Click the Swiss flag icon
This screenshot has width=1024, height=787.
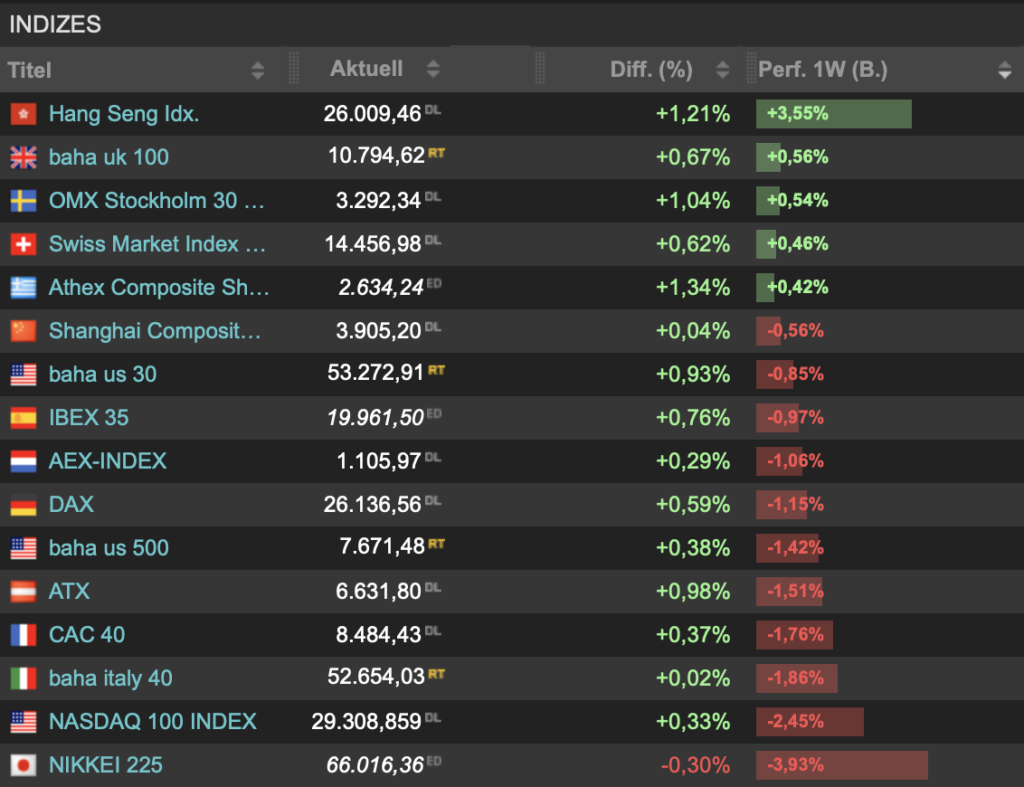coord(24,244)
